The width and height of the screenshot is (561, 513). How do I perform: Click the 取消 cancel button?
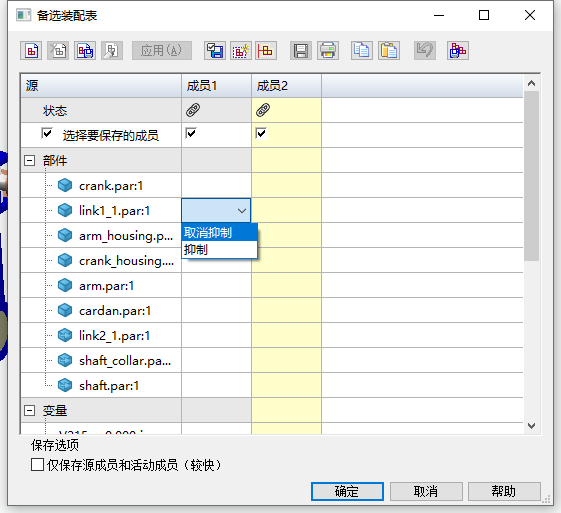click(x=426, y=491)
